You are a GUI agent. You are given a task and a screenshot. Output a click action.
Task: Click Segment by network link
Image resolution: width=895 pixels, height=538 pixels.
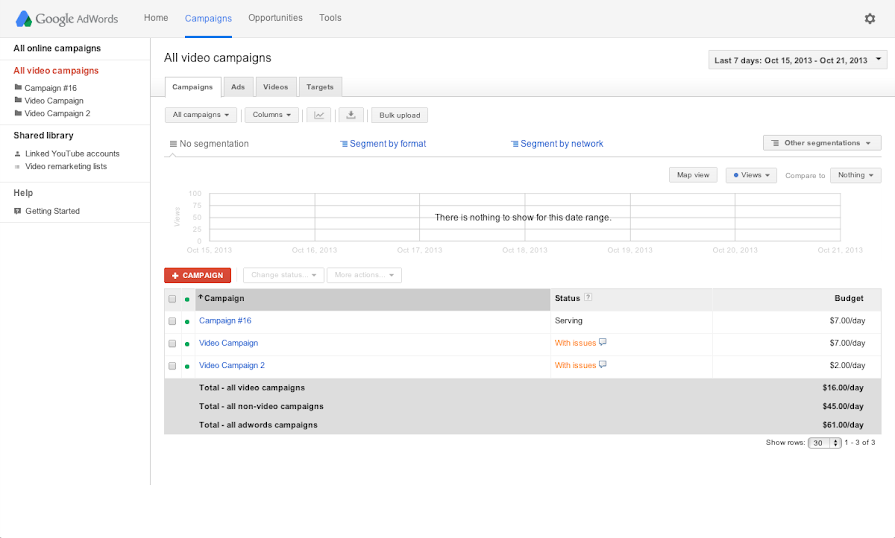(x=562, y=144)
